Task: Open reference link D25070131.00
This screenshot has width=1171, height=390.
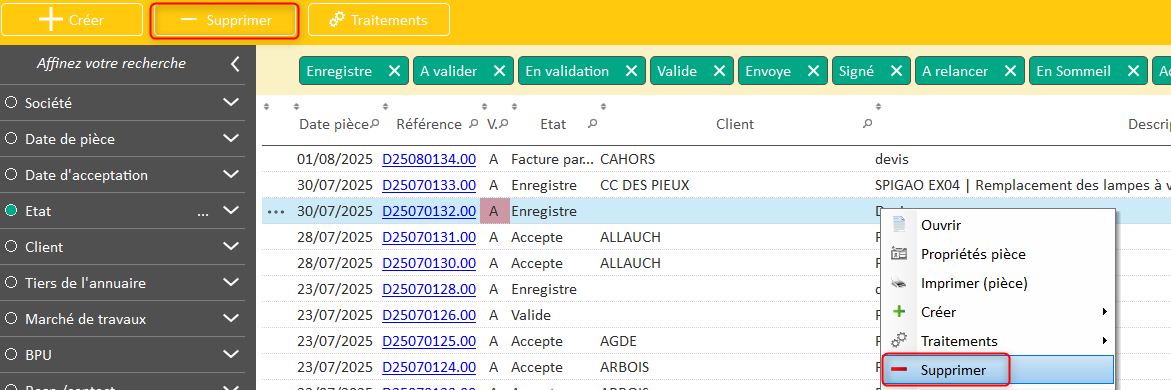Action: coord(429,237)
